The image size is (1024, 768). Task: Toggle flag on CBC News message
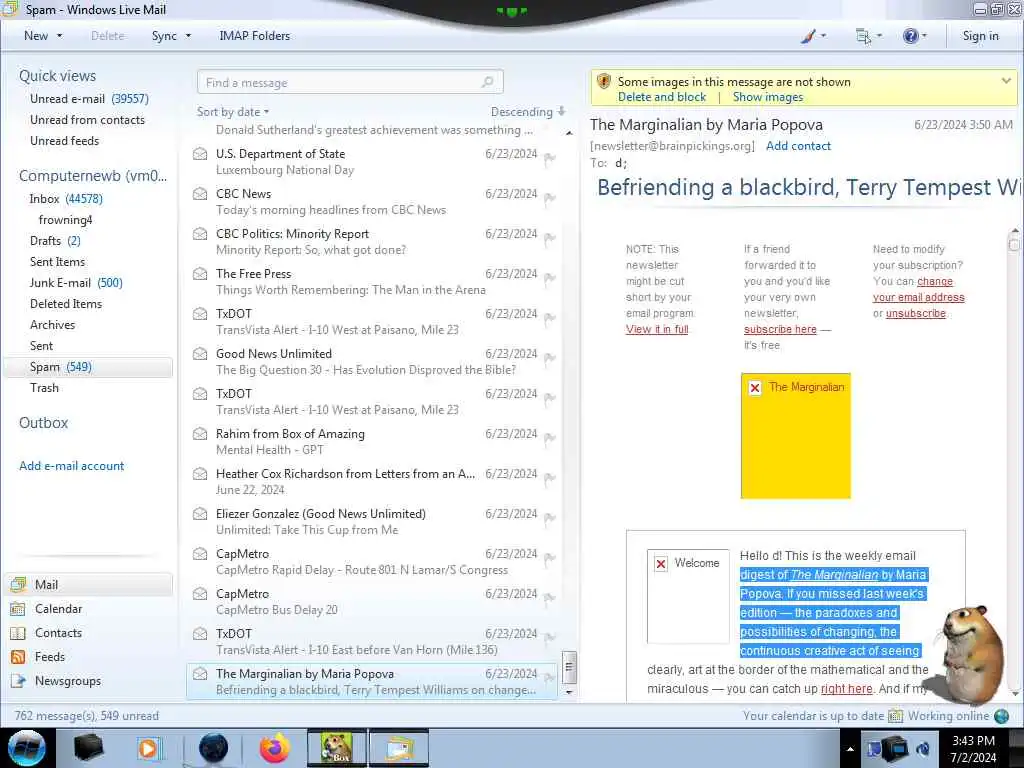coord(550,198)
